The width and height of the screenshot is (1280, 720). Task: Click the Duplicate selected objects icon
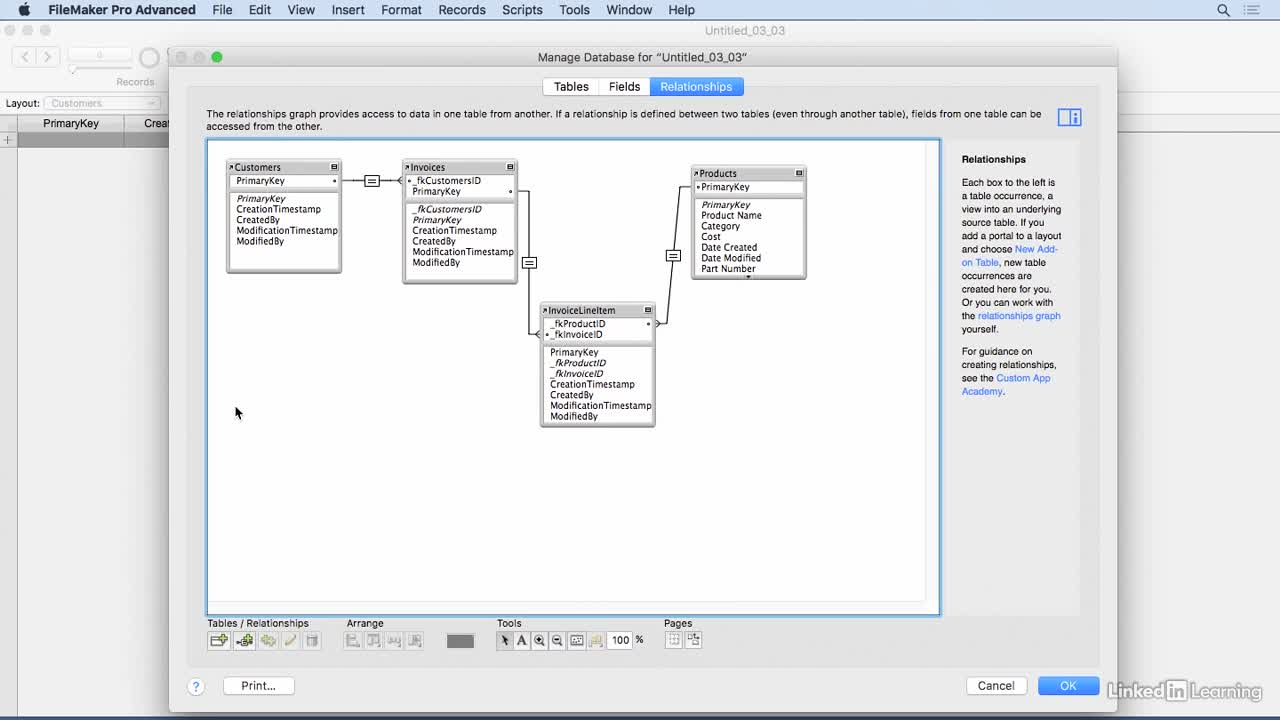click(x=268, y=640)
